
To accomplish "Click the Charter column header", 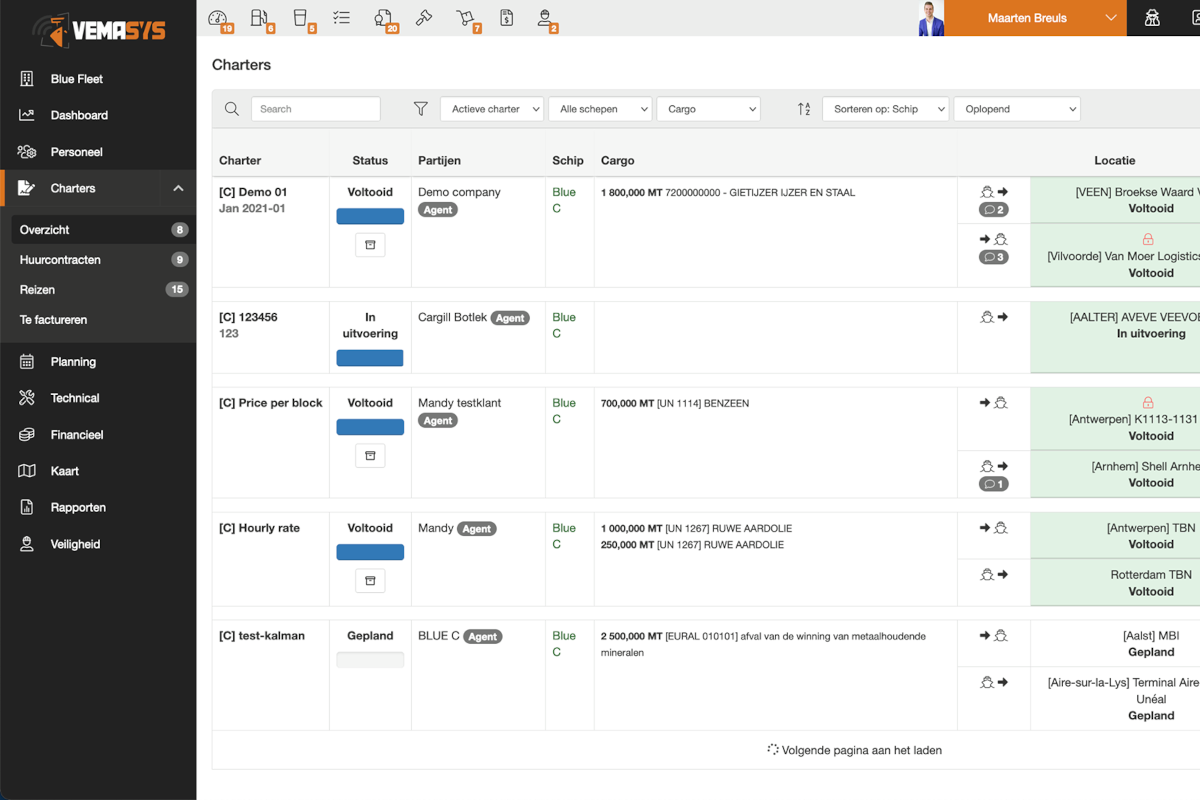I will pyautogui.click(x=240, y=160).
